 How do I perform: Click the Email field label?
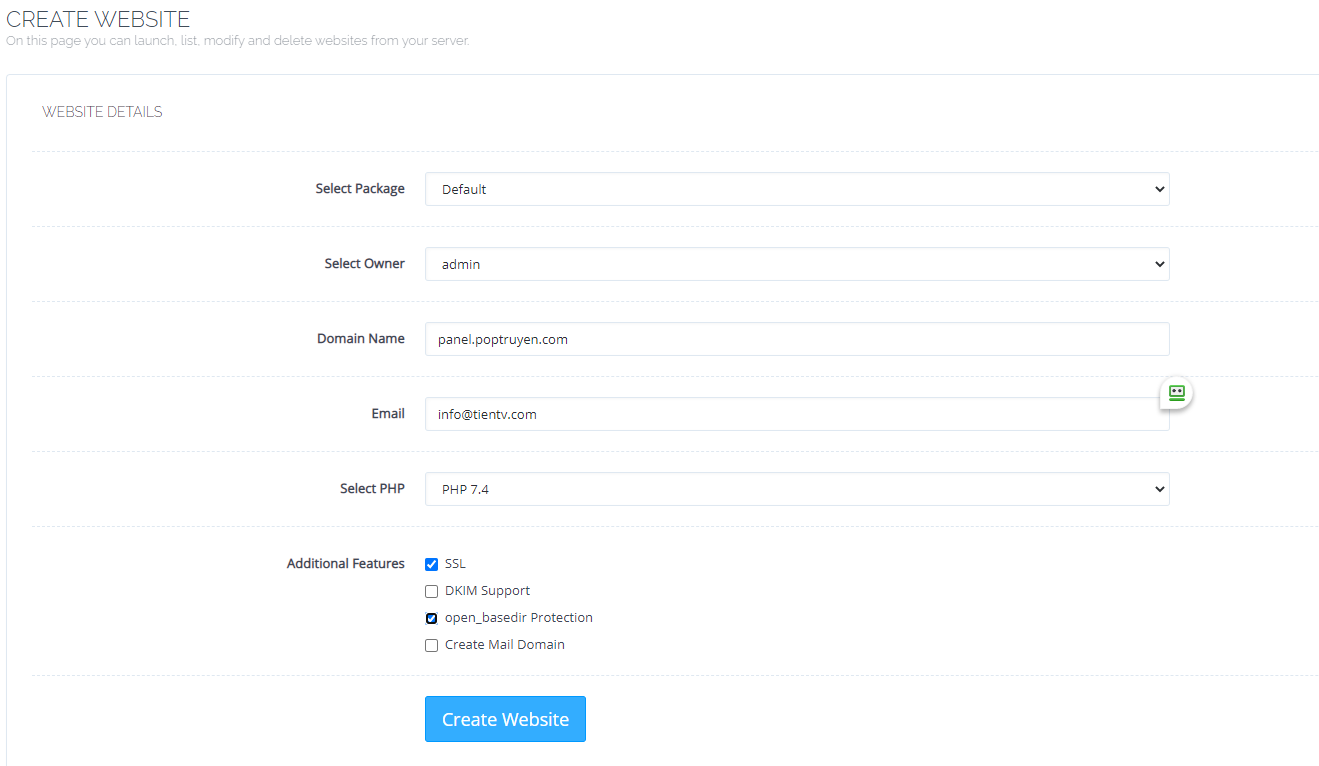pos(388,413)
